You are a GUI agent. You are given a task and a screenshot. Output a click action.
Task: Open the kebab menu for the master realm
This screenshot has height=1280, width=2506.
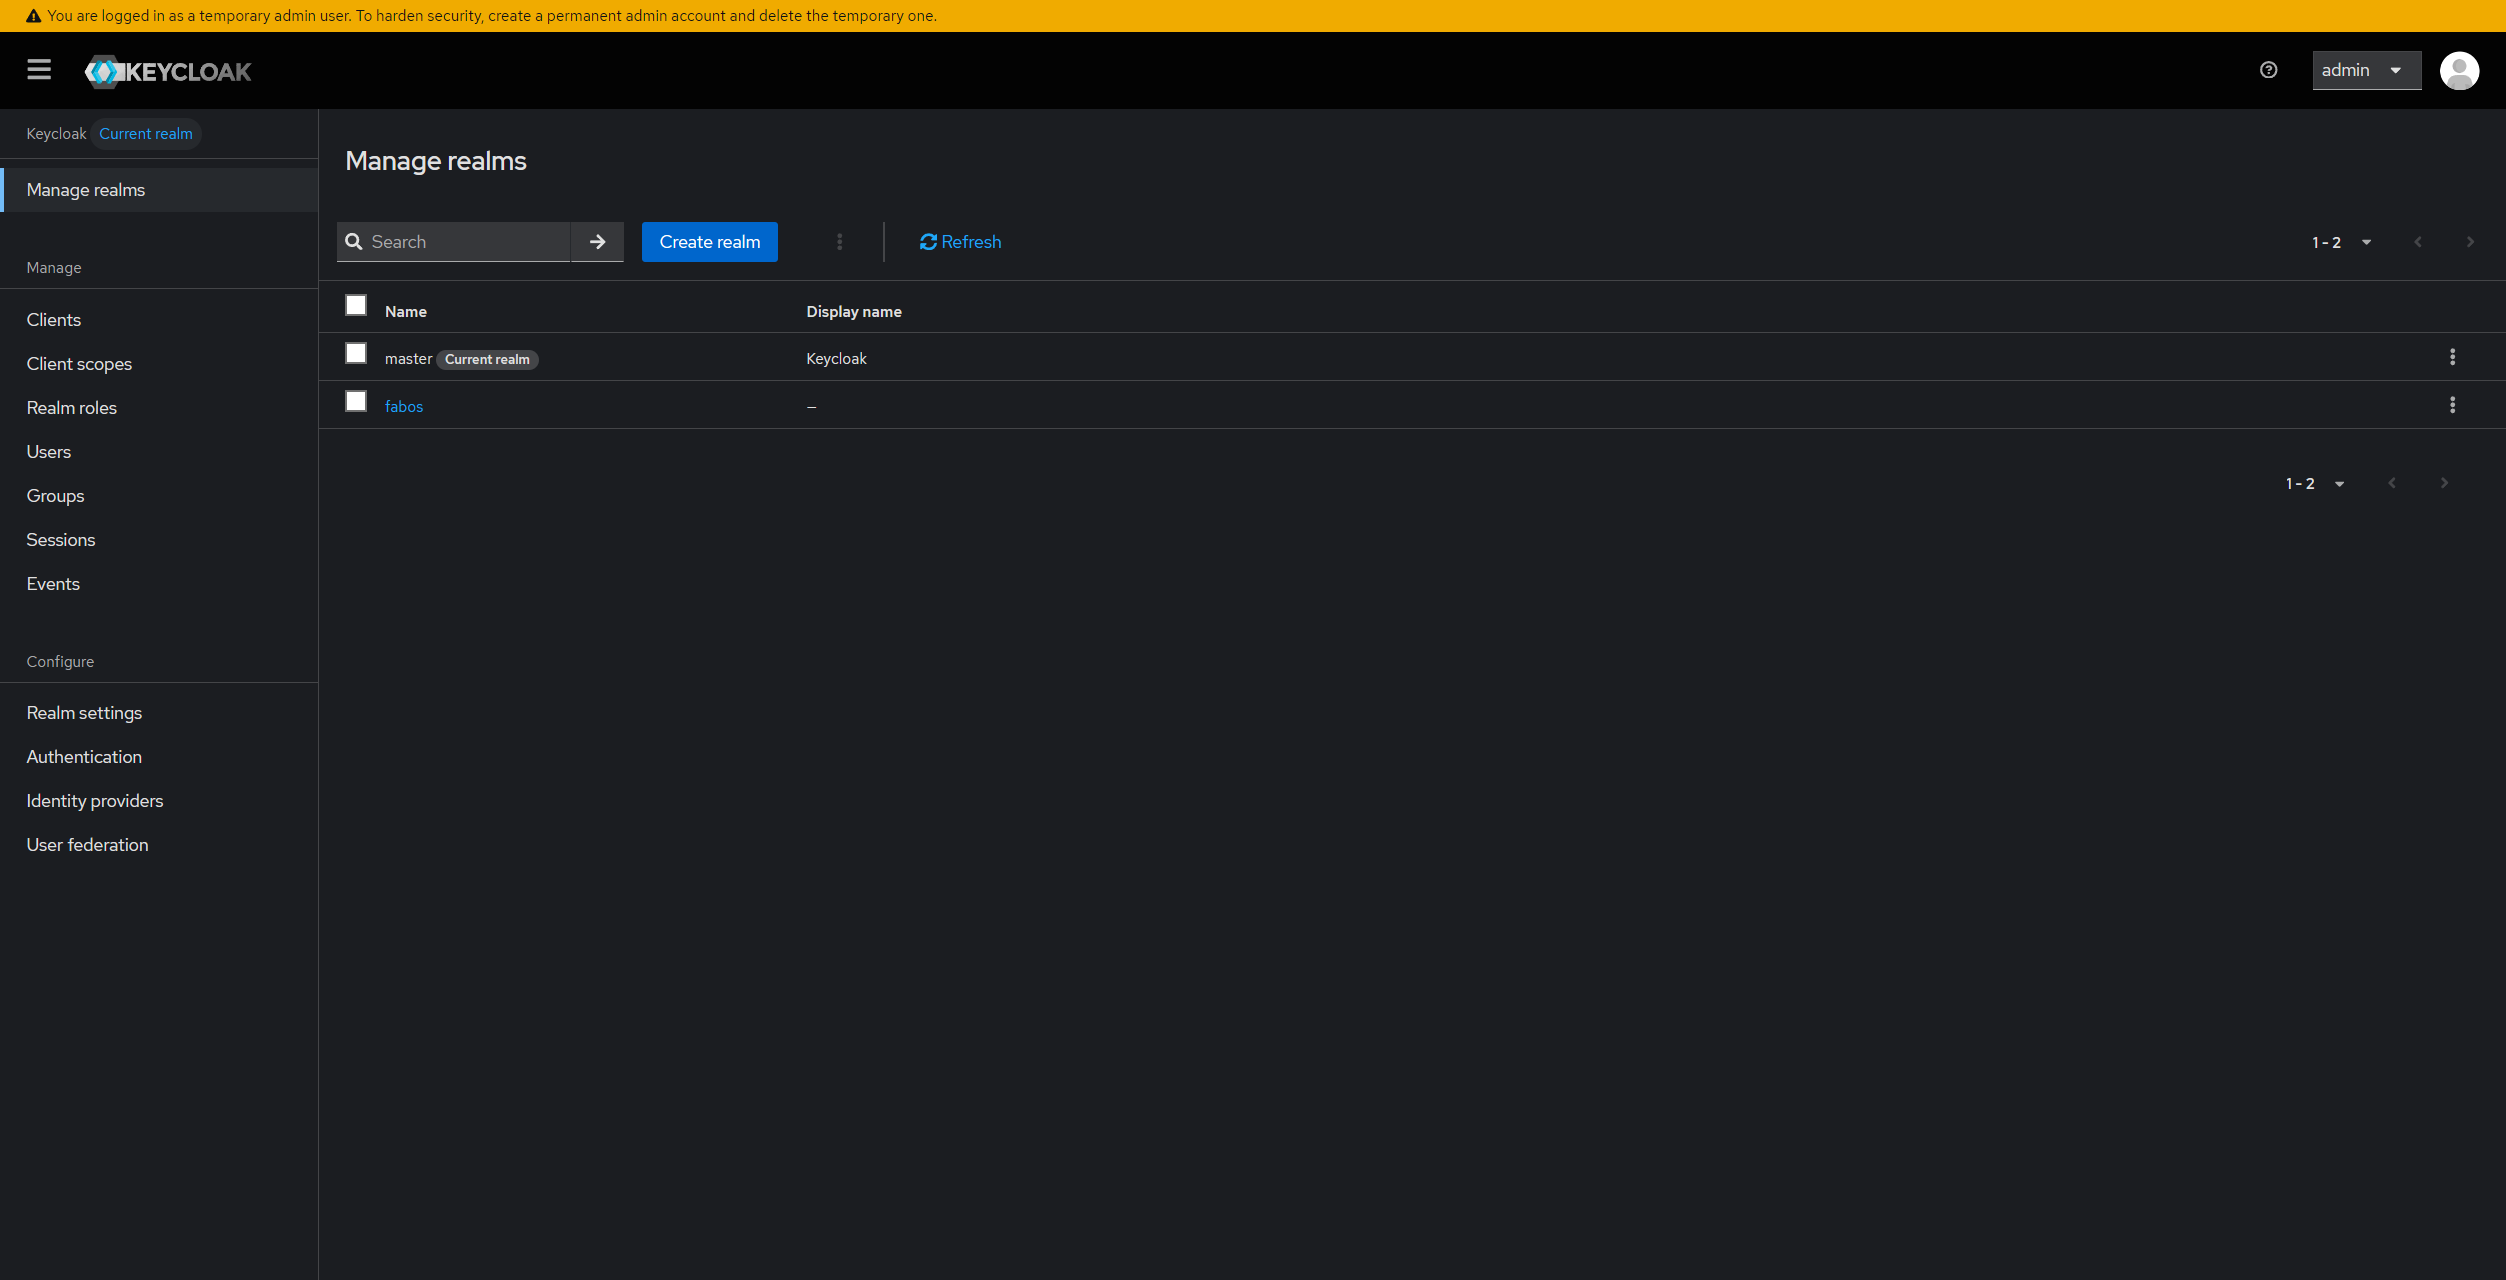coord(2454,356)
